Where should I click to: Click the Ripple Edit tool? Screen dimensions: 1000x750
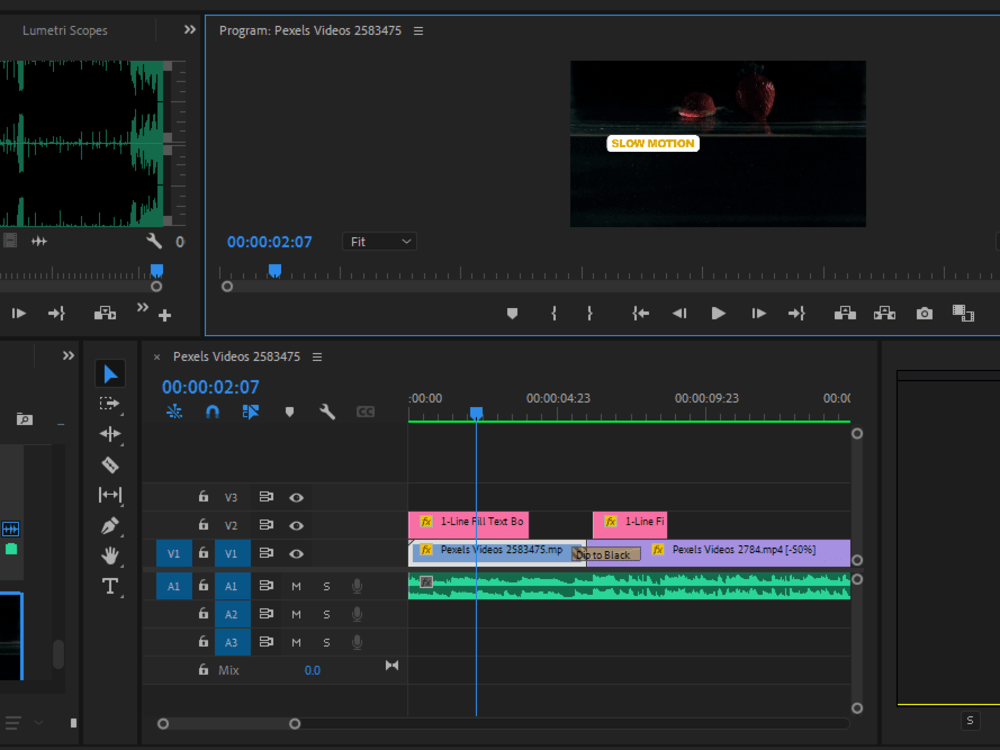click(x=110, y=434)
